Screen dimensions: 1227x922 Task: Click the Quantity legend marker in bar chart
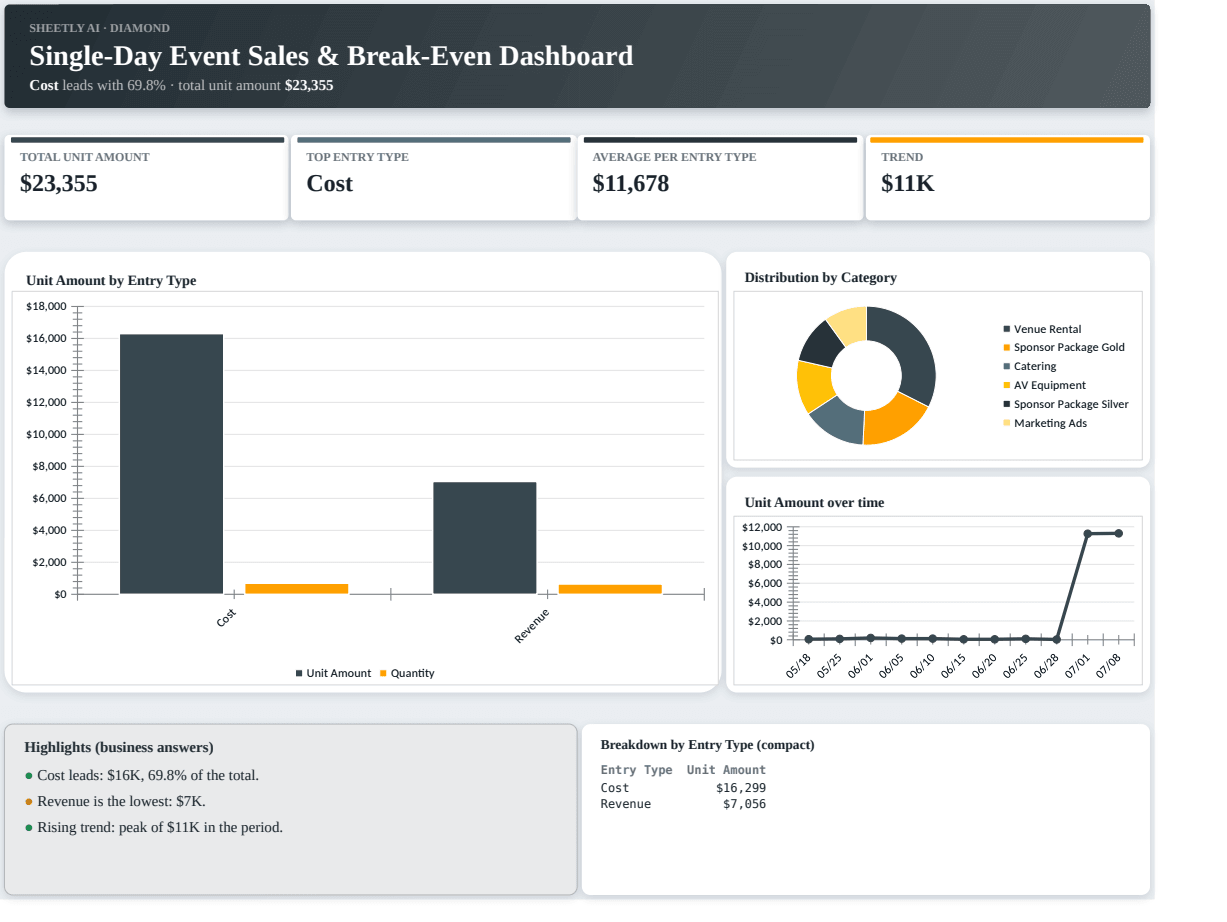tap(383, 674)
